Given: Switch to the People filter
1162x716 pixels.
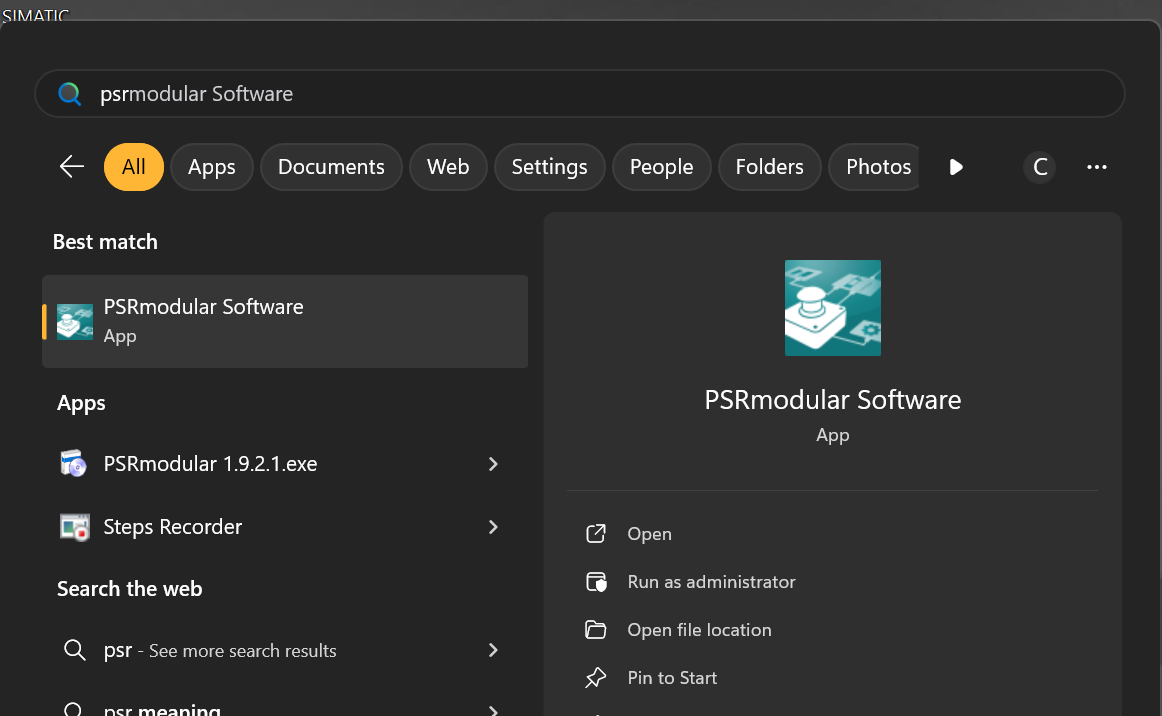Looking at the screenshot, I should pyautogui.click(x=661, y=167).
